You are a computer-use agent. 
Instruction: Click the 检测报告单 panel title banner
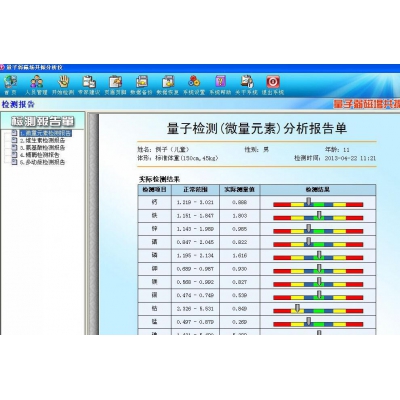43,121
